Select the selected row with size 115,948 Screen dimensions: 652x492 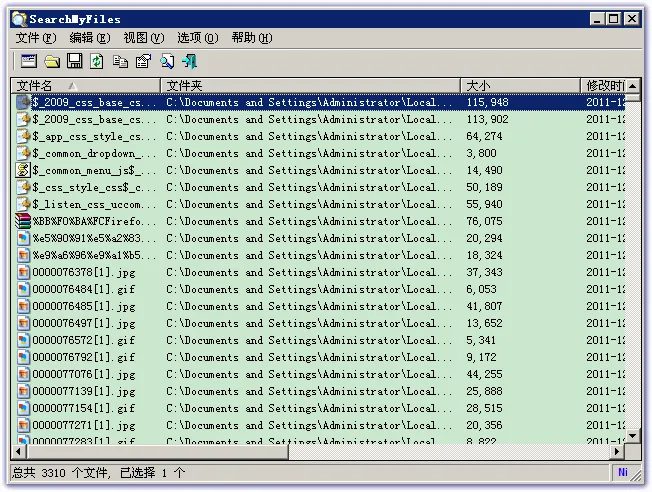point(320,102)
